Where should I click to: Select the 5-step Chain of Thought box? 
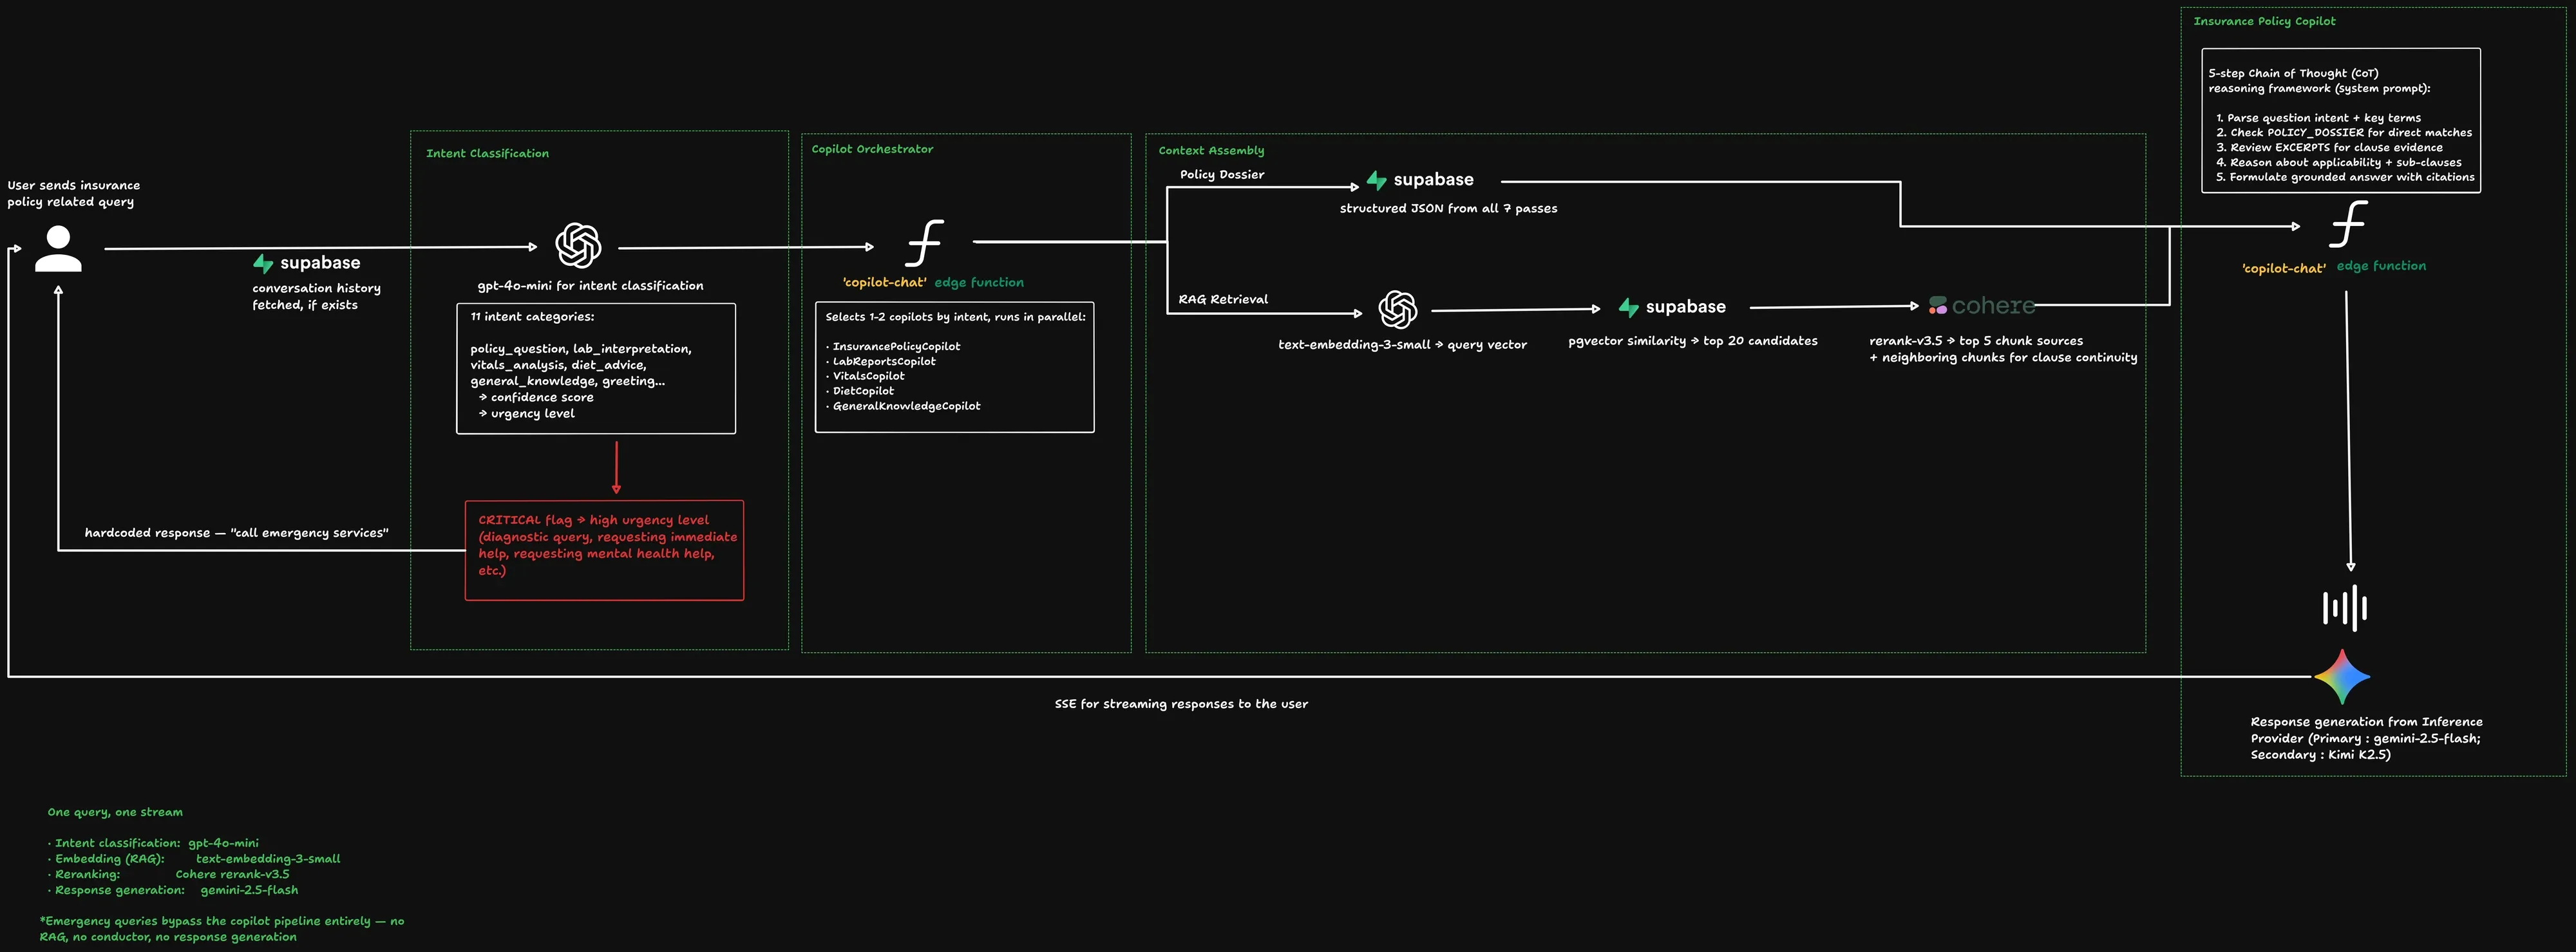(x=2341, y=120)
